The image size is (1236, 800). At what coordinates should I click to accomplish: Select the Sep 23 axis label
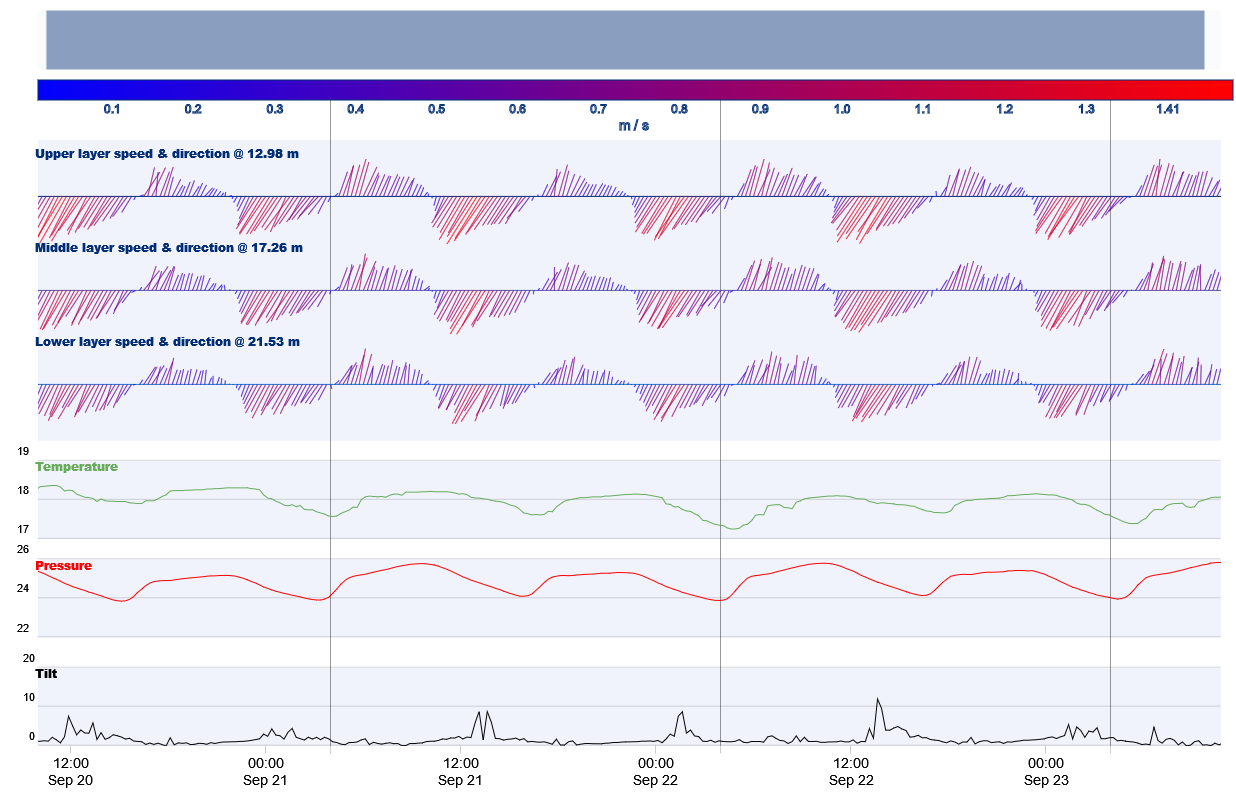(x=1046, y=781)
